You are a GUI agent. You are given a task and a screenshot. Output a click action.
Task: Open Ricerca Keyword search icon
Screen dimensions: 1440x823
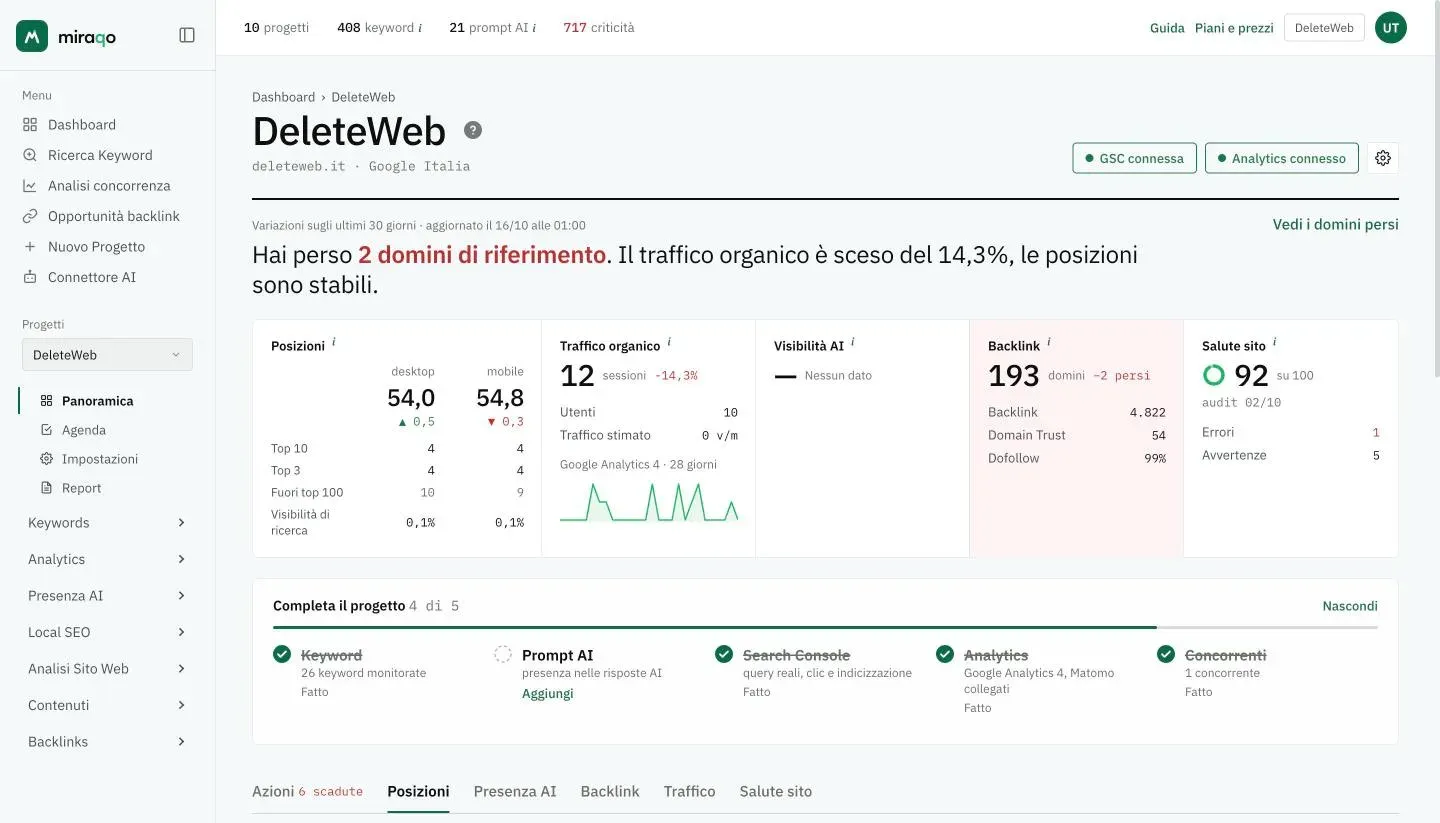point(30,155)
